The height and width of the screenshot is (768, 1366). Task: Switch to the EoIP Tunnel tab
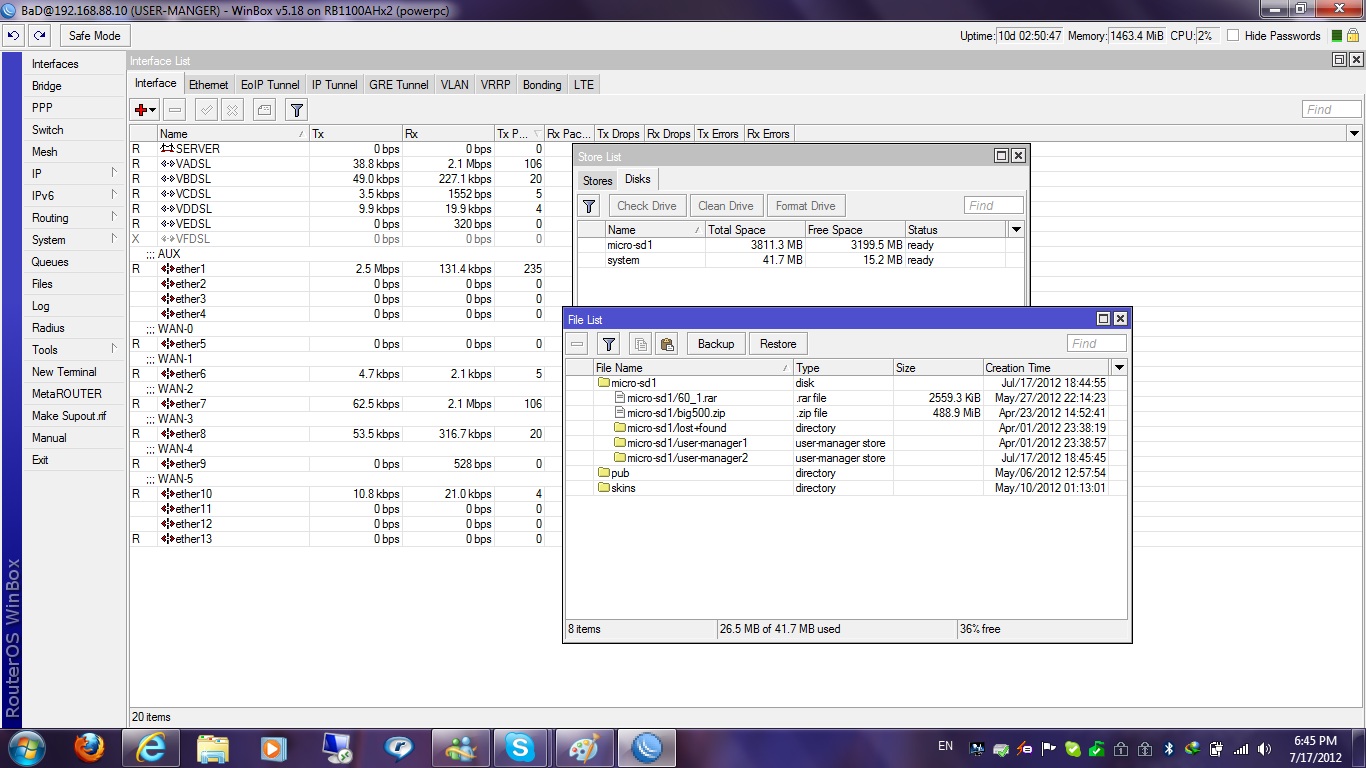(270, 85)
